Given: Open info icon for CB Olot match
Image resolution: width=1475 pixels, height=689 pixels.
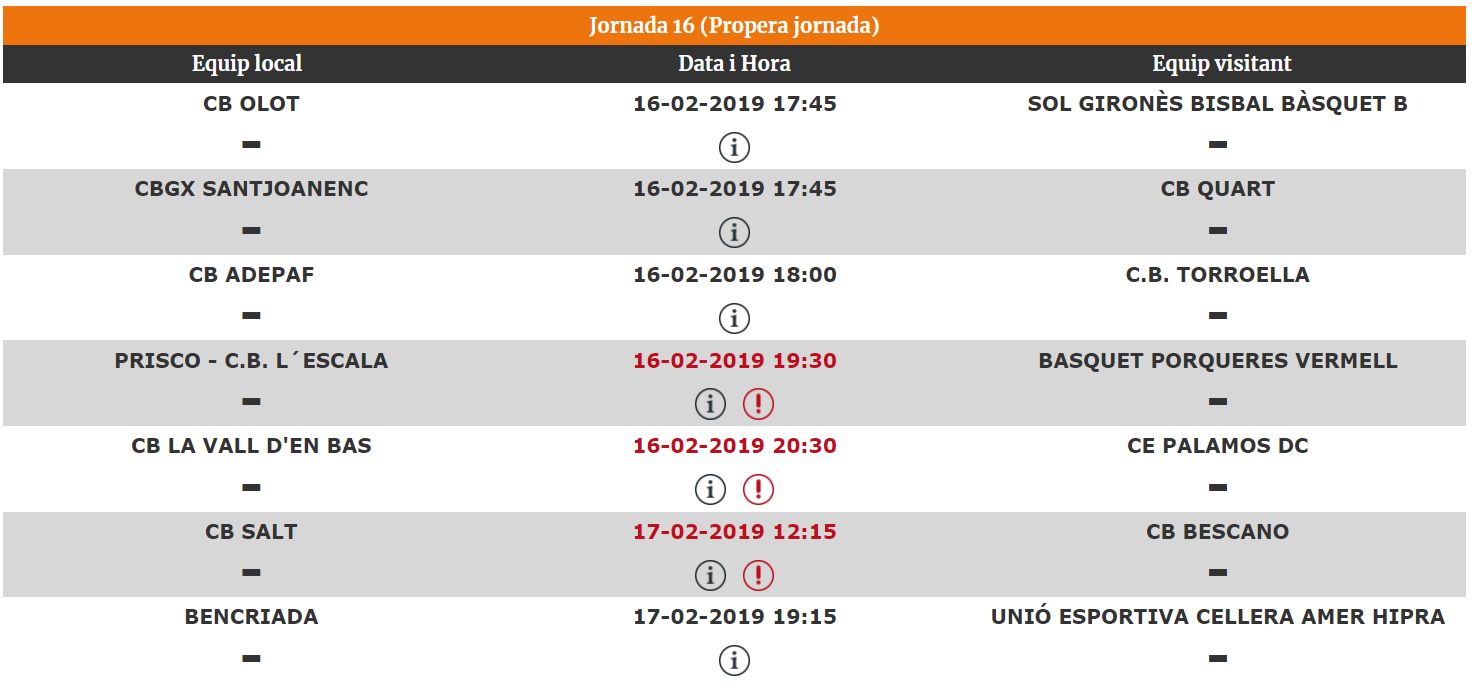Looking at the screenshot, I should point(734,148).
